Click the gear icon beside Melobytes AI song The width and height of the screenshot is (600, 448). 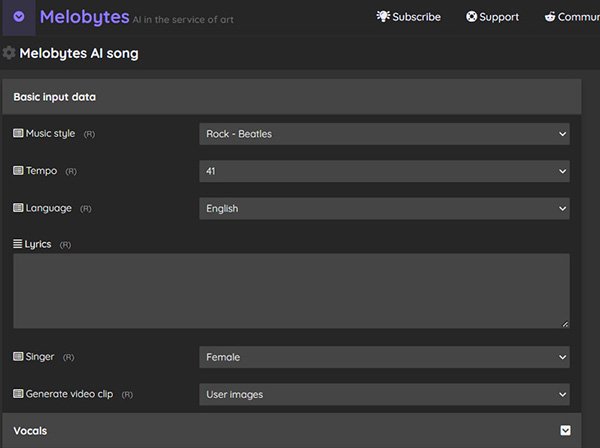[9, 53]
